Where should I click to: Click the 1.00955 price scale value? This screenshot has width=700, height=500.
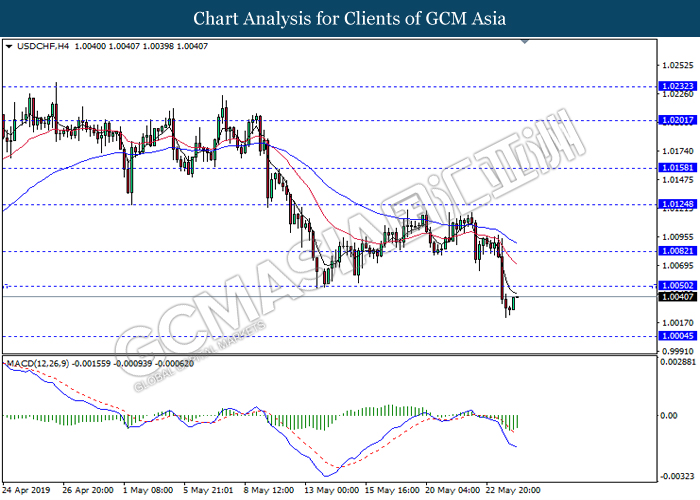[x=678, y=237]
